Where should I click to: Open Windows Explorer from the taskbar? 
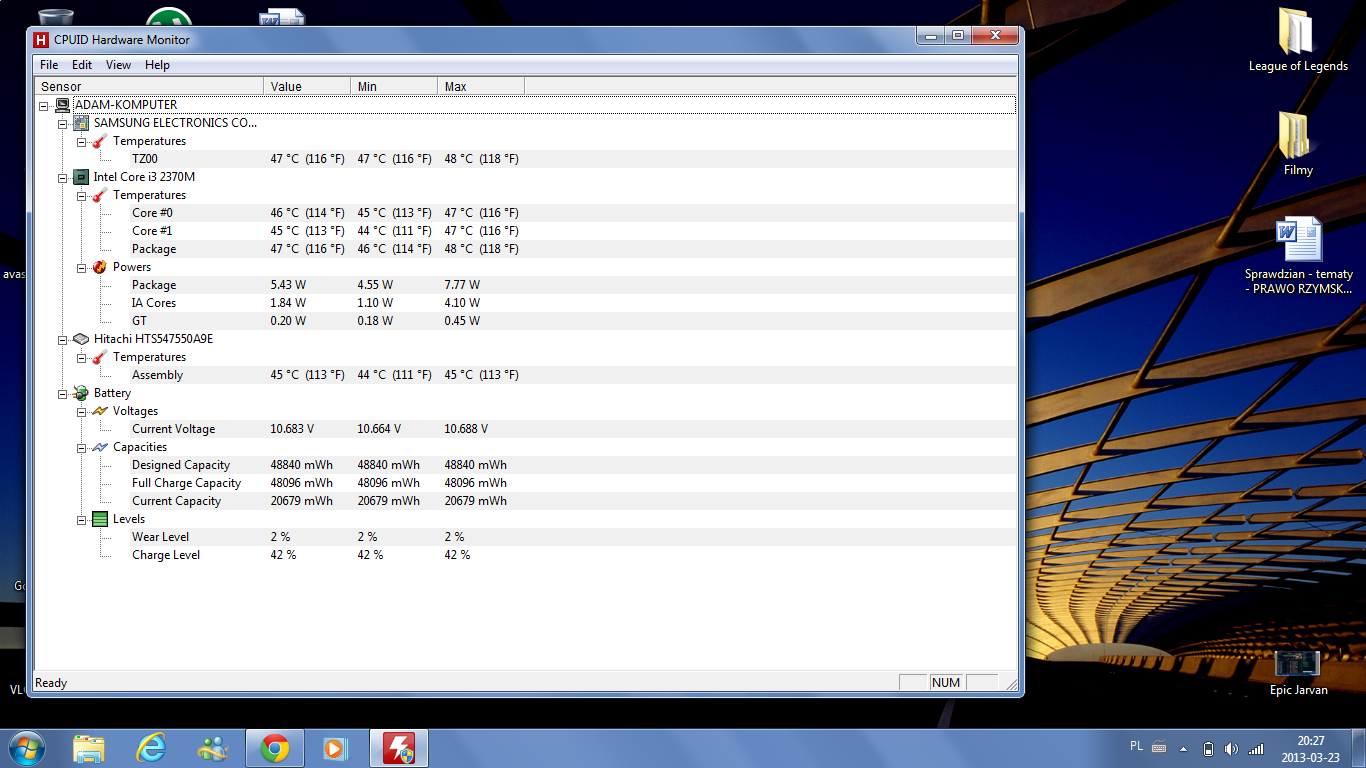click(x=89, y=748)
